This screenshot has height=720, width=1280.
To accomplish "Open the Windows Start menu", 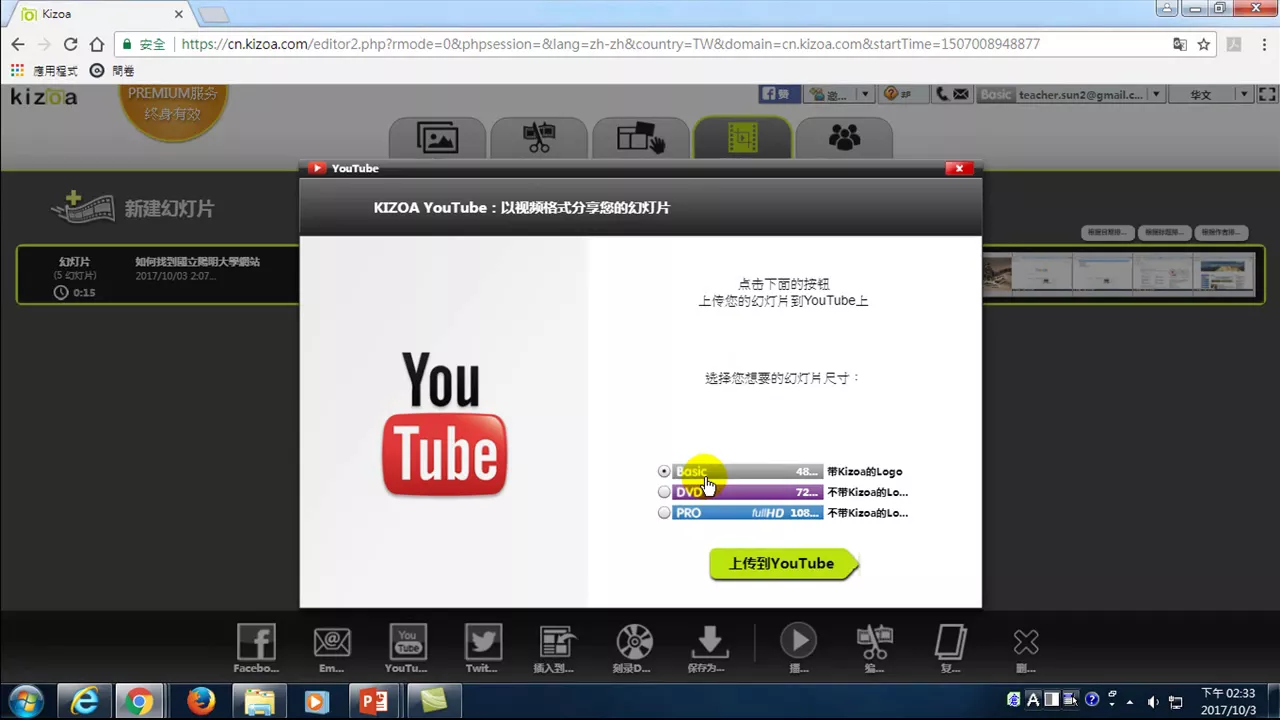I will (x=24, y=702).
